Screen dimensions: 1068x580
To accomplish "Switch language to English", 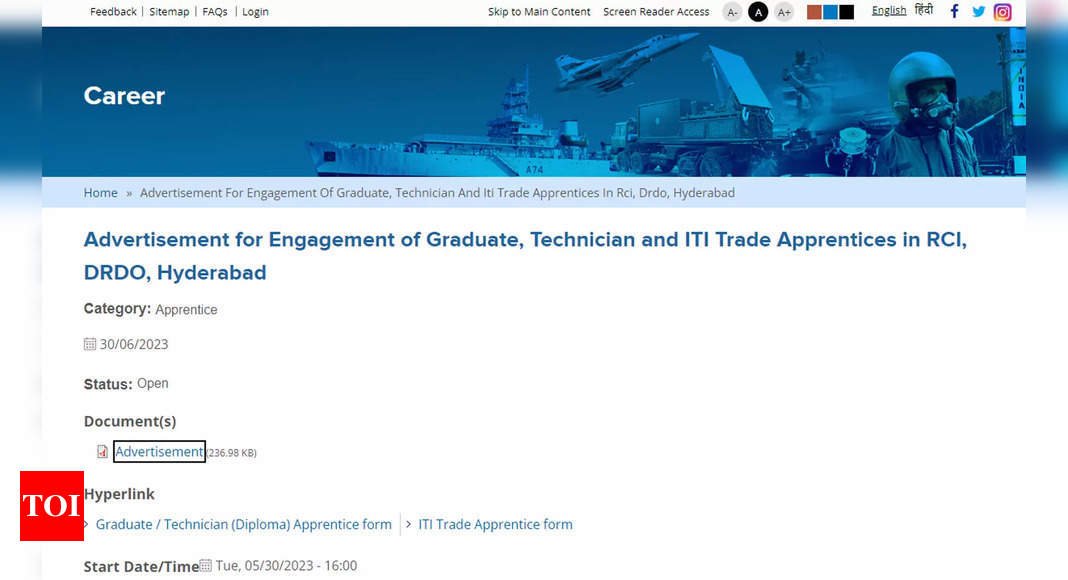I will [889, 10].
